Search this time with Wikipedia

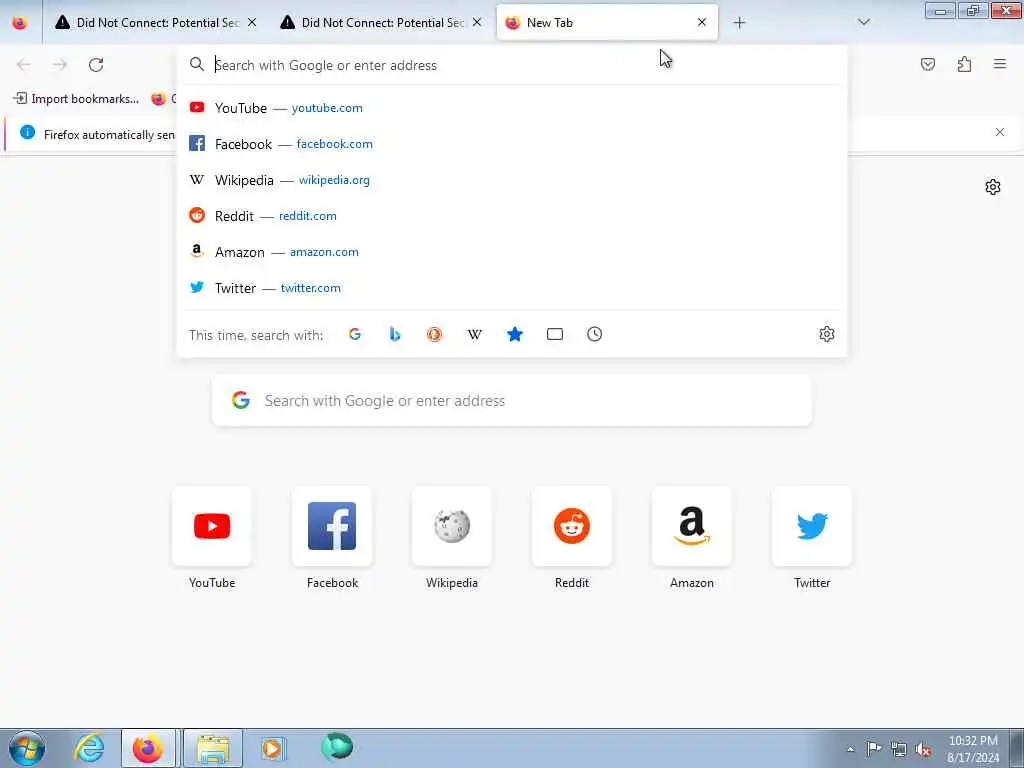click(x=475, y=334)
